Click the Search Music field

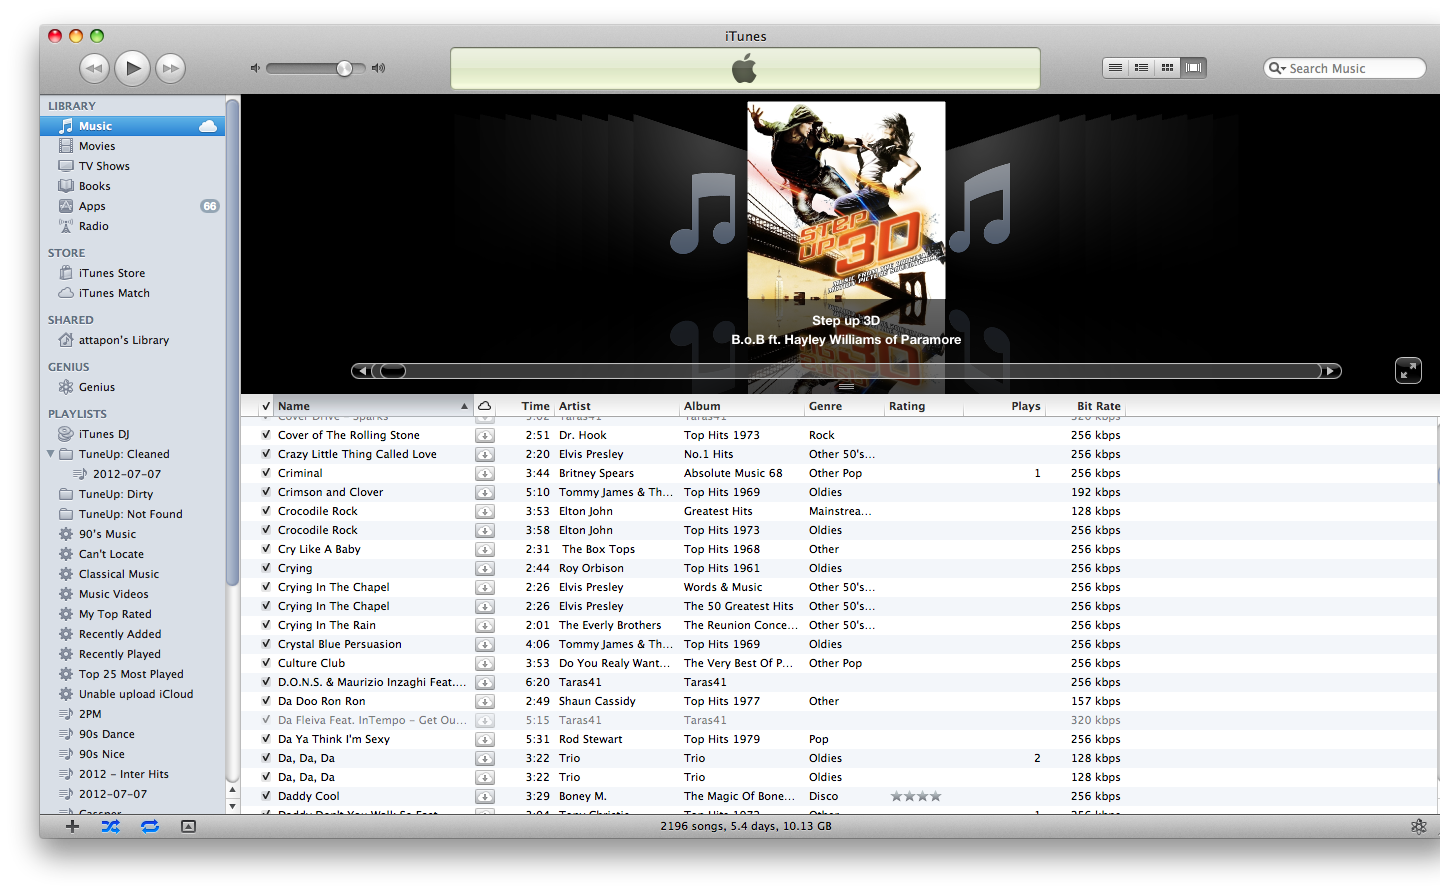1345,68
